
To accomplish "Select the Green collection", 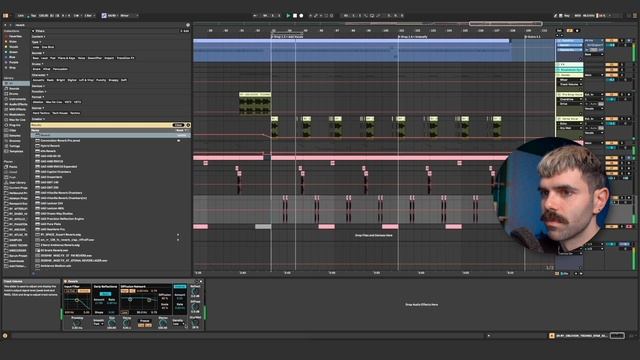I will [13, 52].
